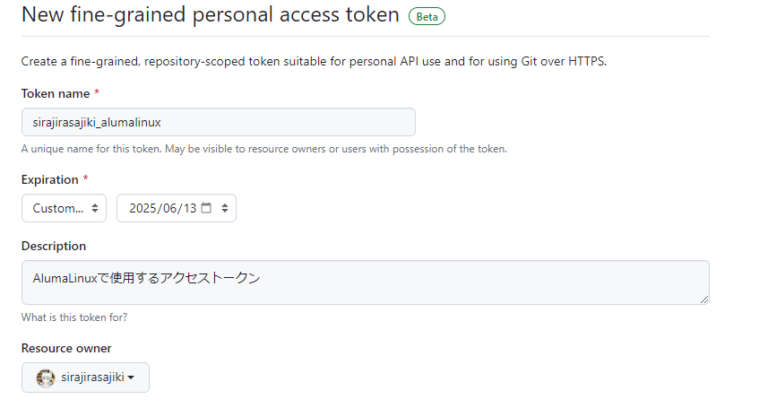Click the calendar icon in the expiration date field
Viewport: 768px width, 408px height.
(207, 208)
